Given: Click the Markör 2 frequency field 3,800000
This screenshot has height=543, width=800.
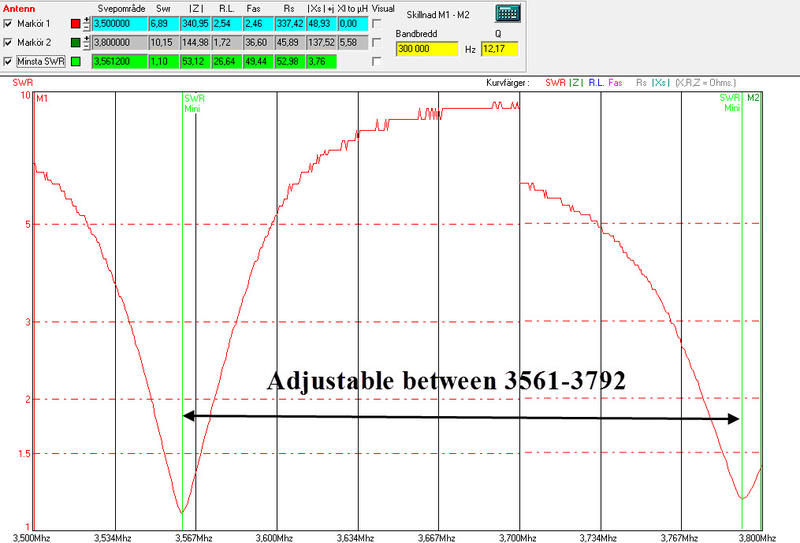Looking at the screenshot, I should 120,42.
